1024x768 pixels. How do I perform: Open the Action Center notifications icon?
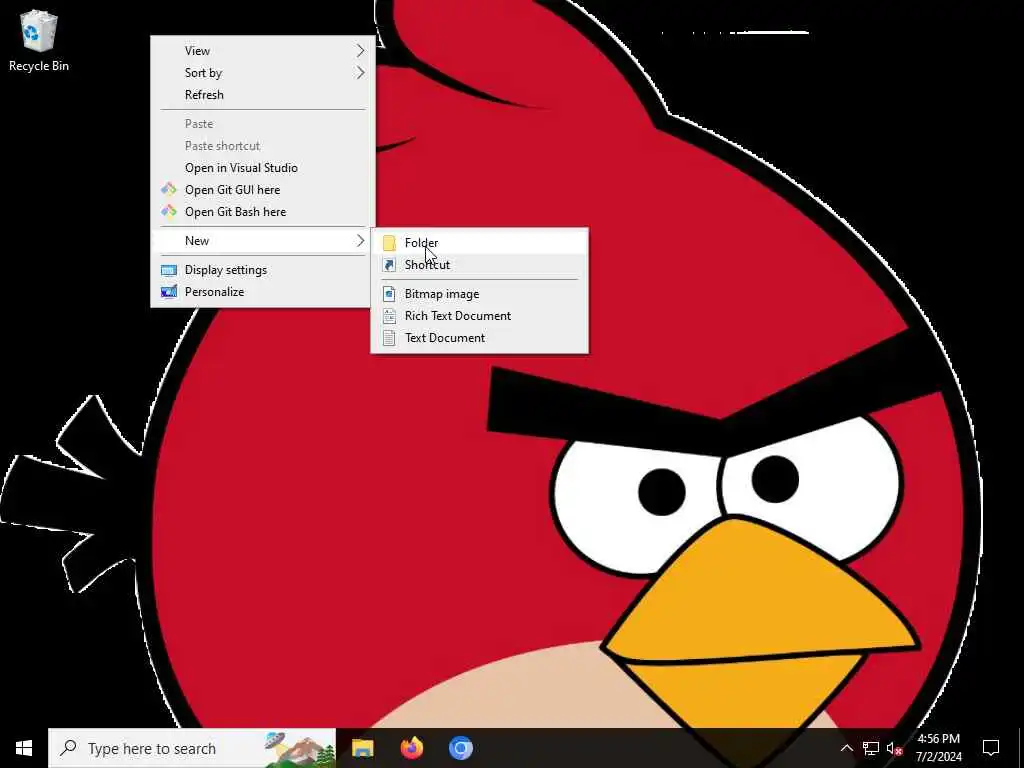(x=991, y=748)
